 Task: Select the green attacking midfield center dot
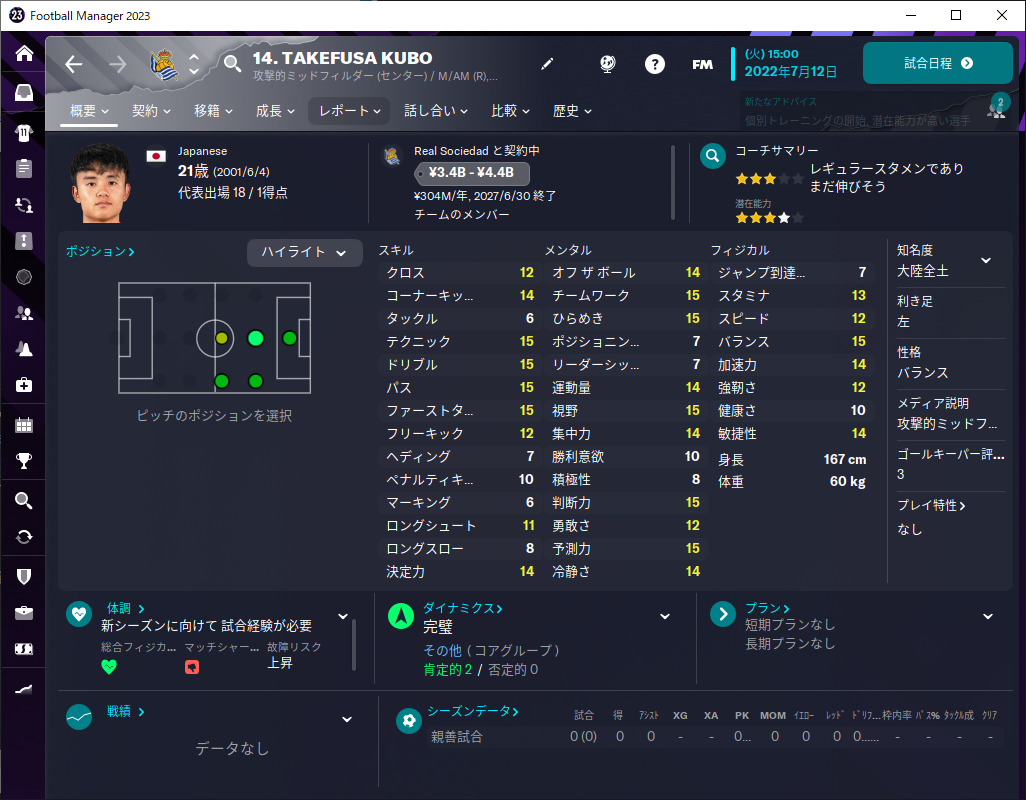(x=256, y=338)
